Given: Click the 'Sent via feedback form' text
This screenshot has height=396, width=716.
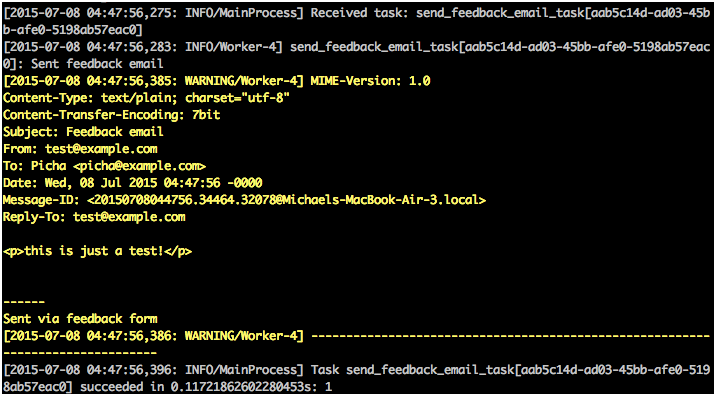Looking at the screenshot, I should click(80, 319).
